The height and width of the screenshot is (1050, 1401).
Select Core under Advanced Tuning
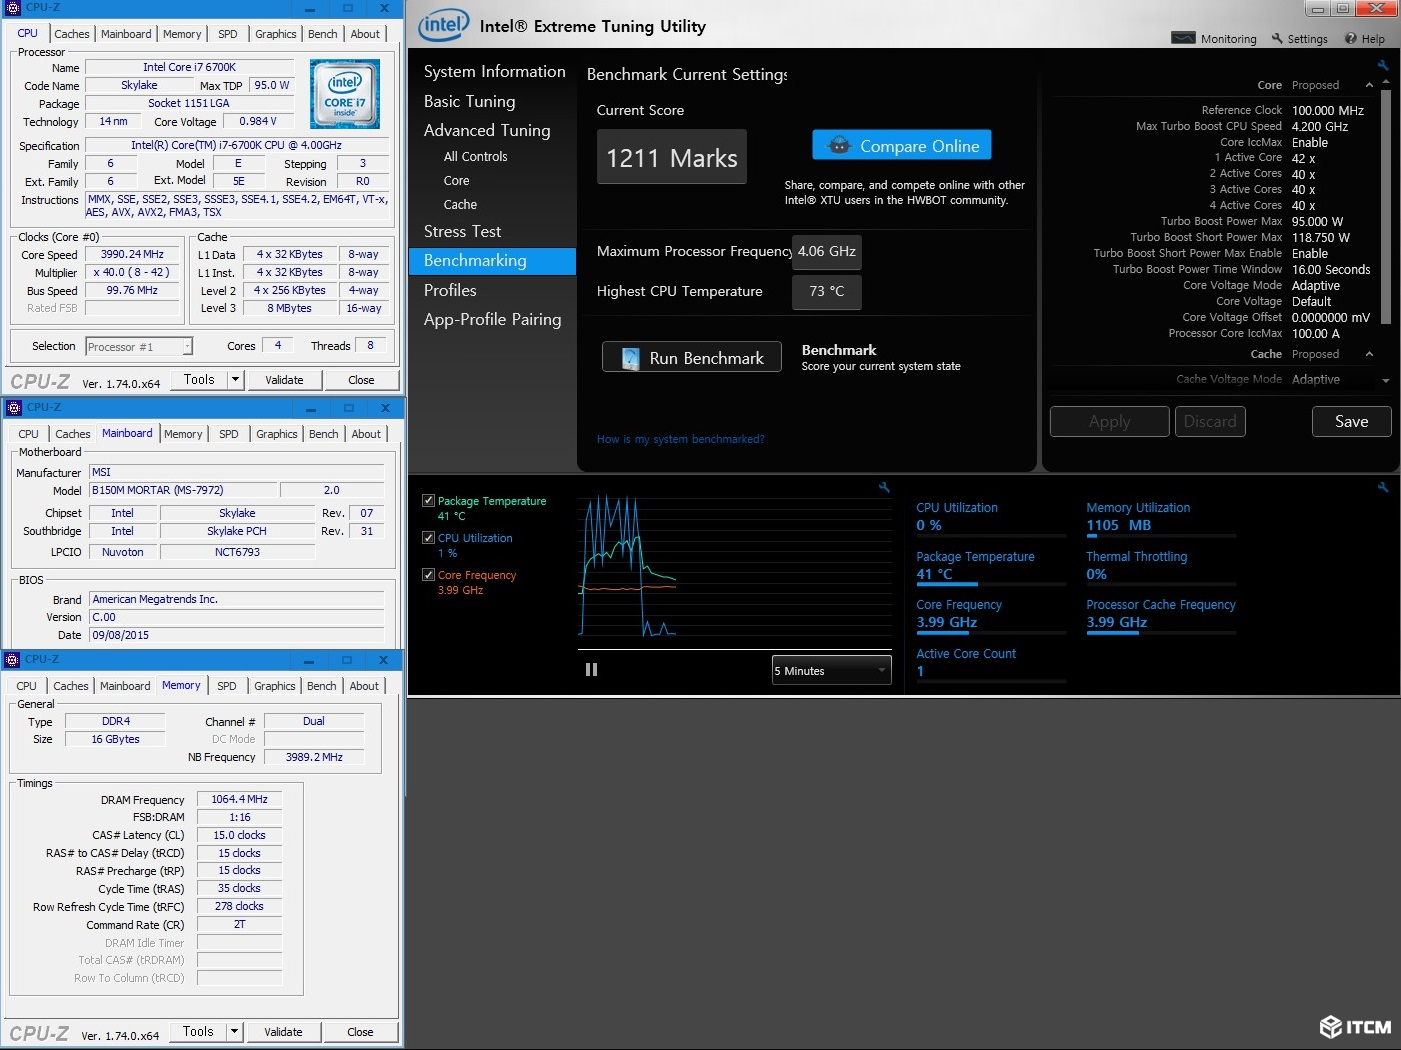coord(456,181)
